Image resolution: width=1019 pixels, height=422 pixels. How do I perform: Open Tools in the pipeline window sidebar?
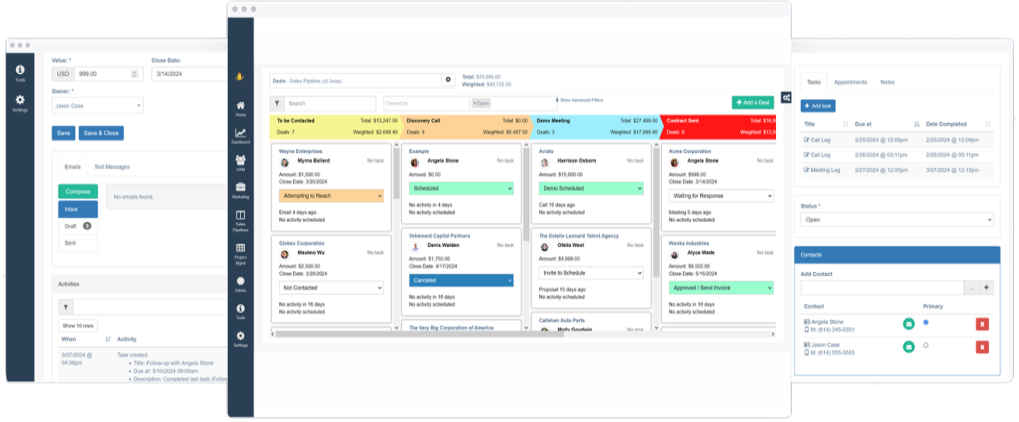(240, 311)
